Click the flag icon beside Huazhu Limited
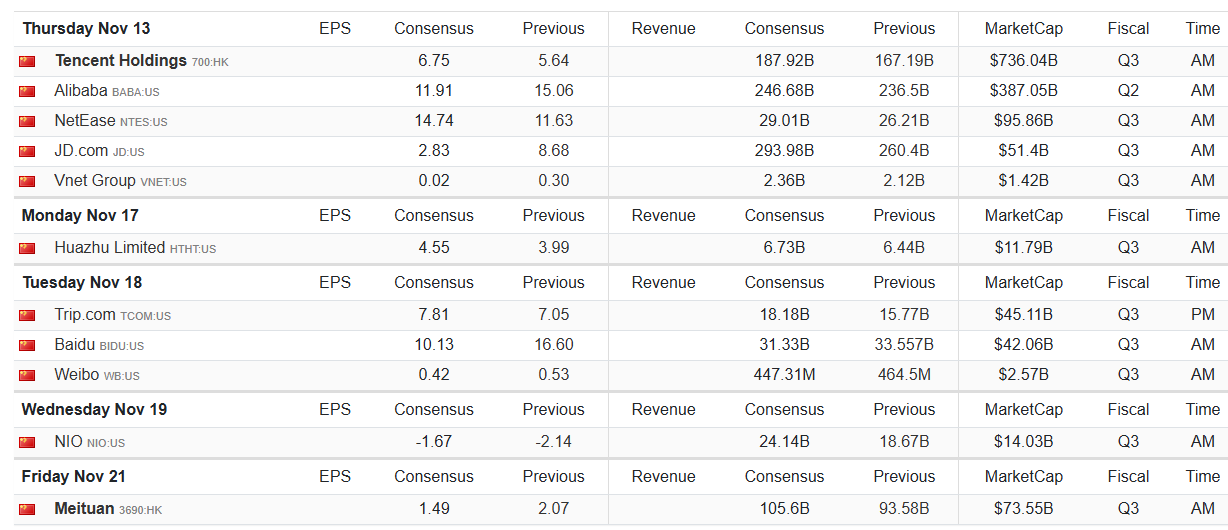Viewport: 1228px width, 530px height. pyautogui.click(x=27, y=248)
